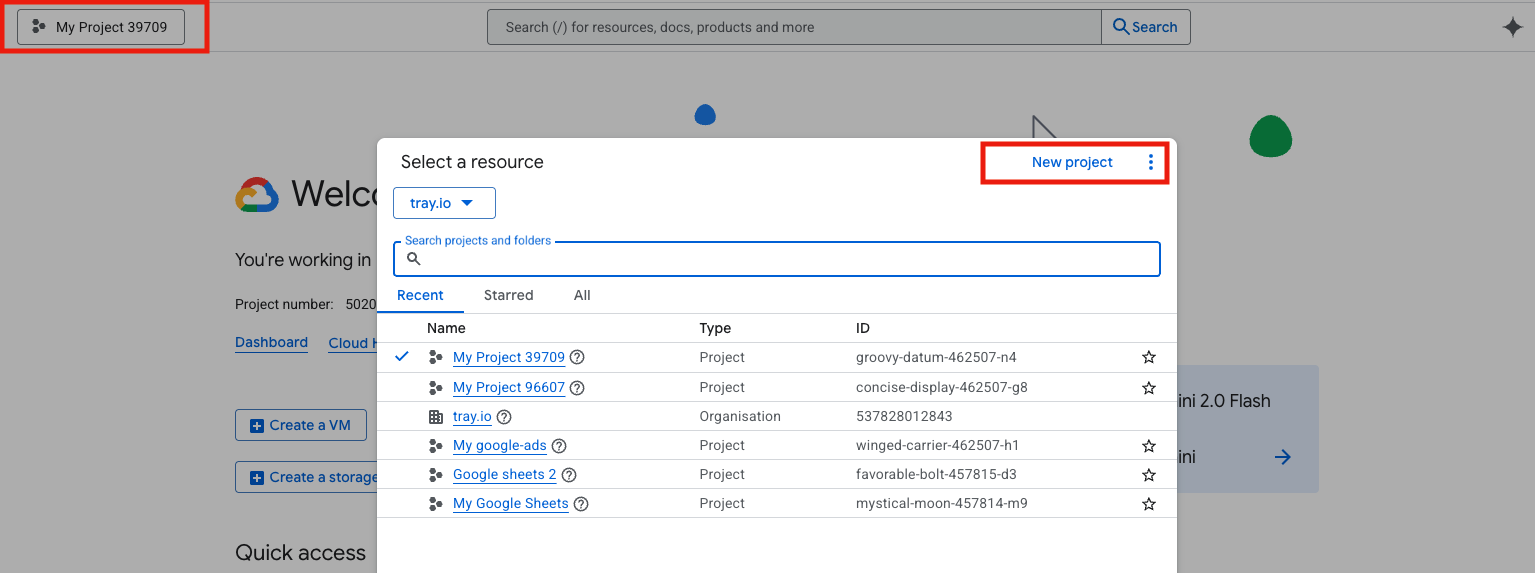Open the Gemini sparkle icon
Viewport: 1535px width, 573px height.
point(1512,28)
